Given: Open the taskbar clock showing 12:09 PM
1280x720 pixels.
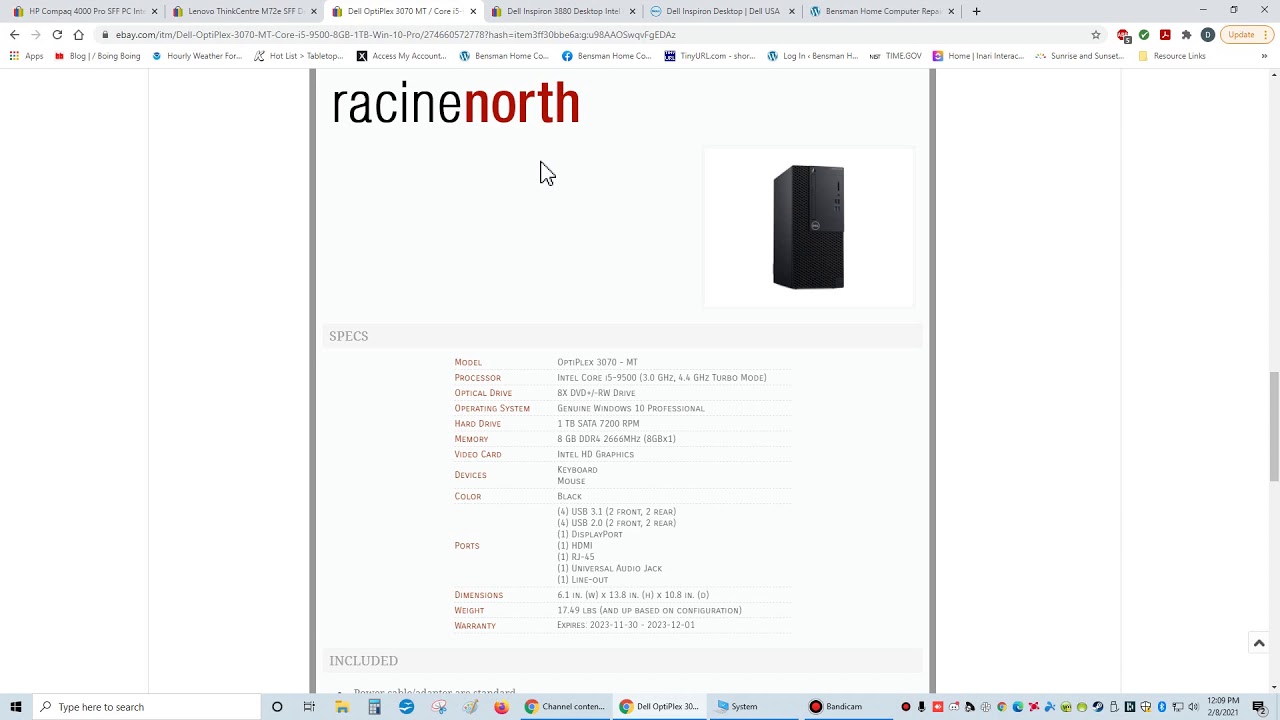Looking at the screenshot, I should [x=1223, y=707].
